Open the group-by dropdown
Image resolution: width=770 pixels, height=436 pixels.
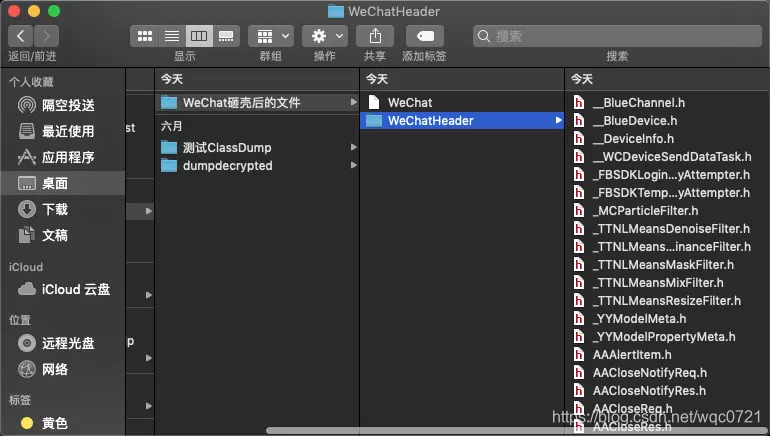[x=271, y=36]
